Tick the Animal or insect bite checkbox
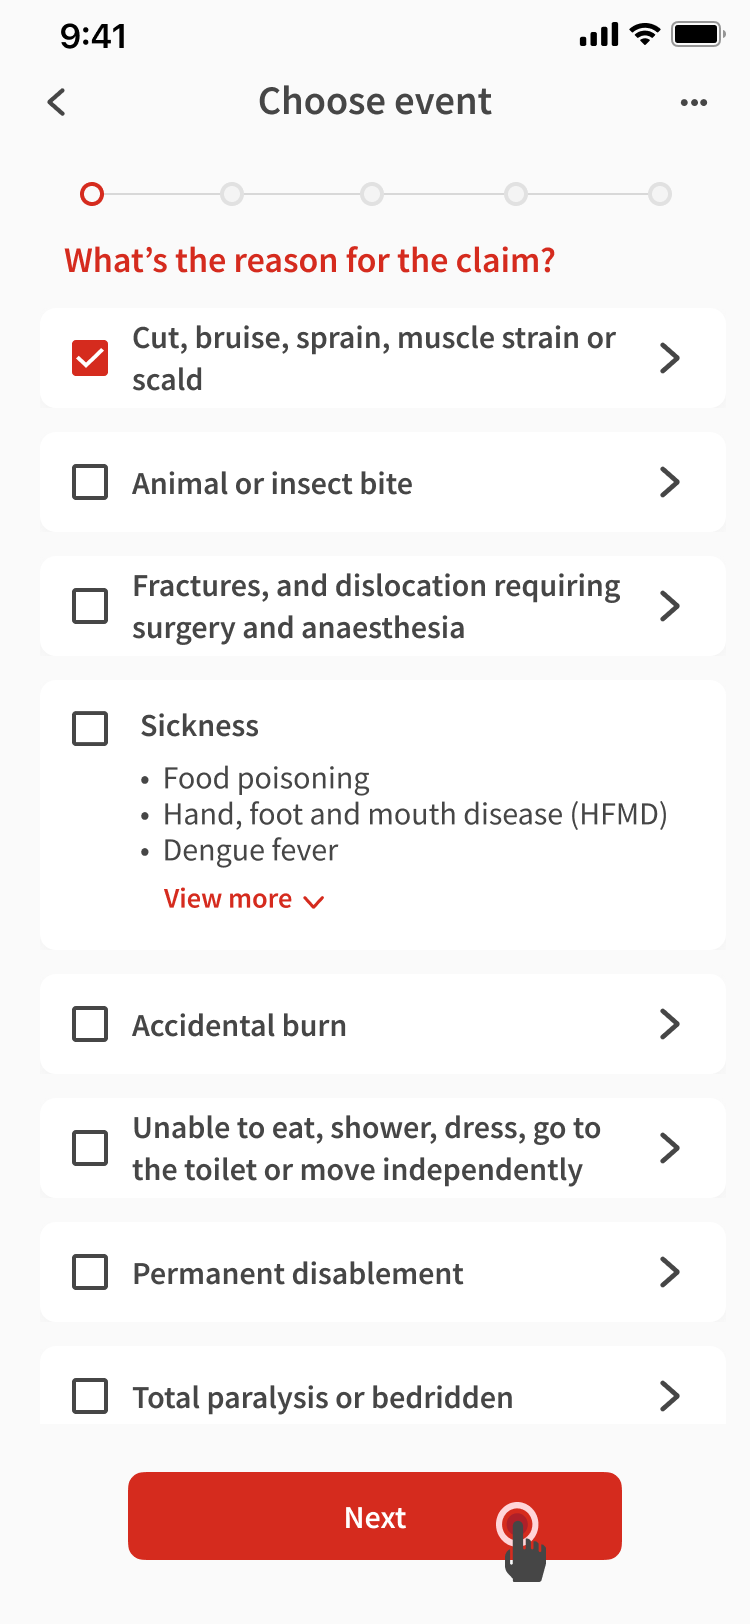The width and height of the screenshot is (750, 1624). point(90,483)
